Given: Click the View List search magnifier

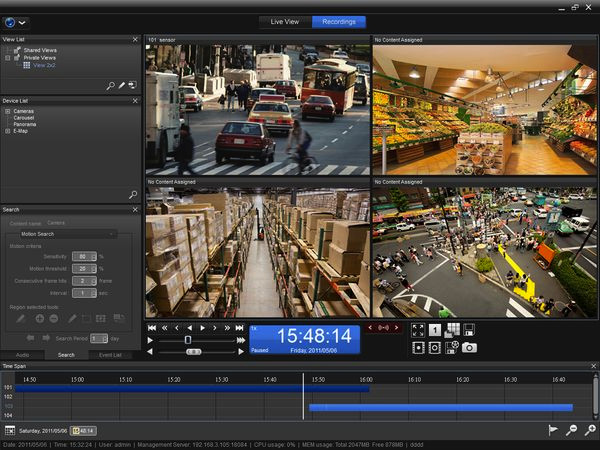Looking at the screenshot, I should tap(110, 86).
